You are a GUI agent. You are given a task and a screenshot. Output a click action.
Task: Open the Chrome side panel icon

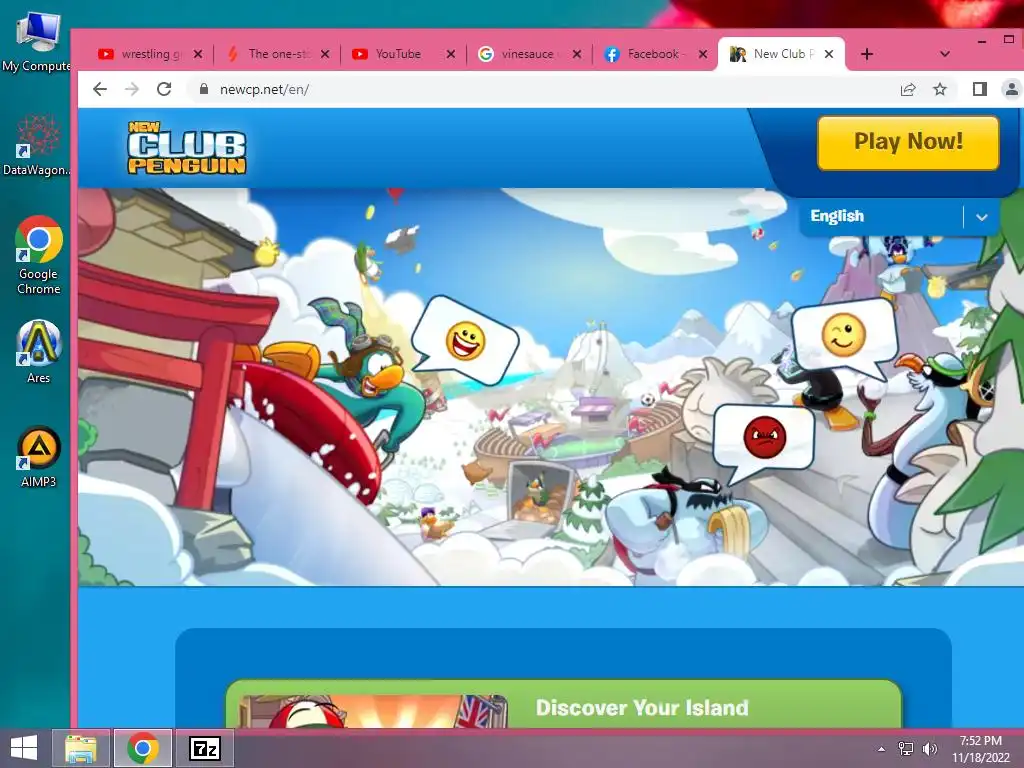tap(980, 89)
